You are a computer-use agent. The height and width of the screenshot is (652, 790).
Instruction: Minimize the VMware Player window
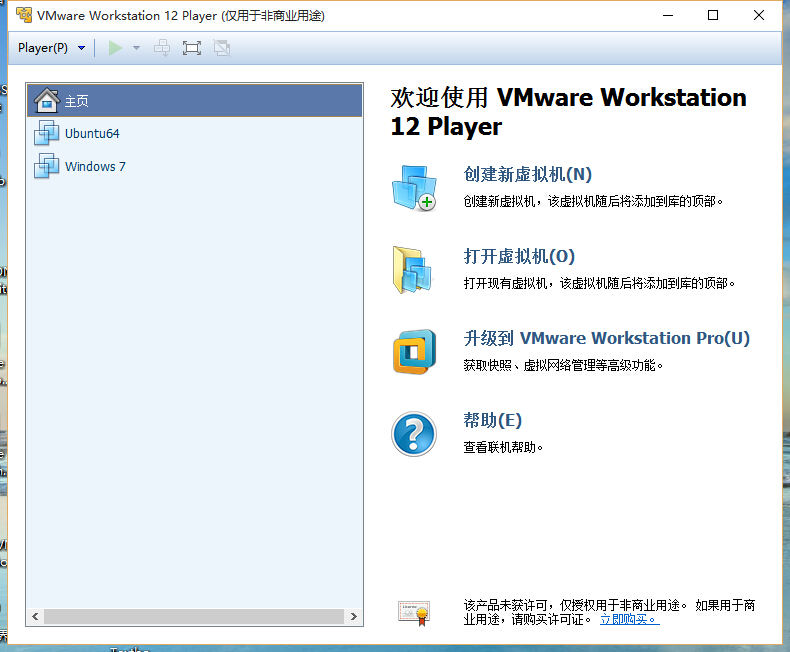tap(668, 15)
